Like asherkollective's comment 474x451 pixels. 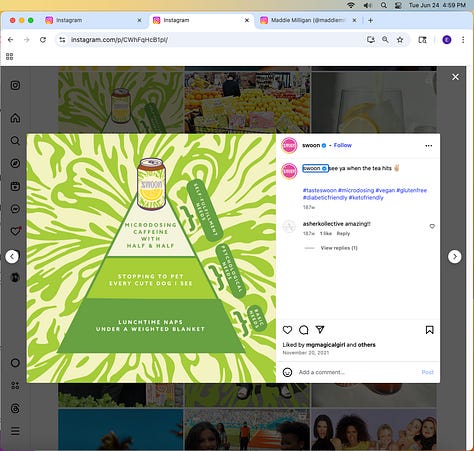(432, 226)
